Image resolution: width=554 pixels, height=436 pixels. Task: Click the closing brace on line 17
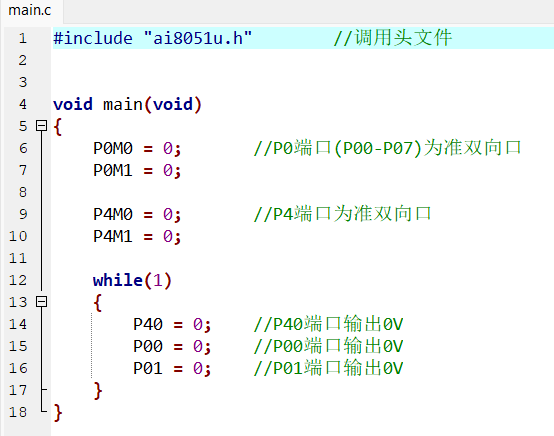(98, 391)
